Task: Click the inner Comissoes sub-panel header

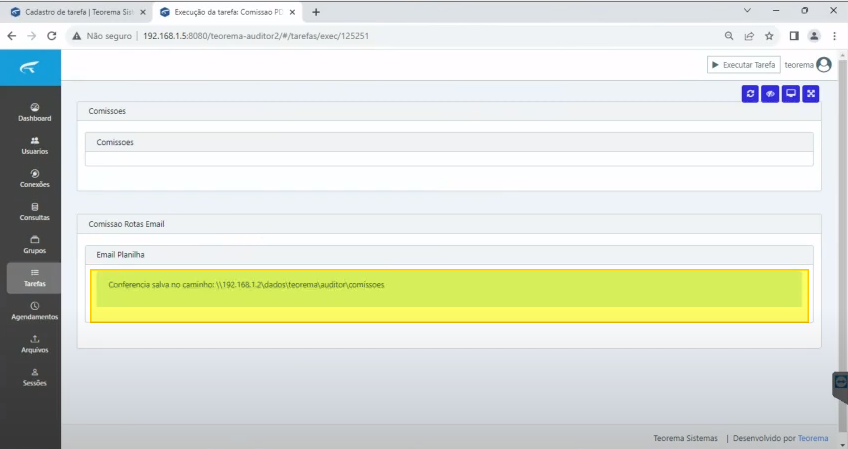Action: pyautogui.click(x=449, y=142)
